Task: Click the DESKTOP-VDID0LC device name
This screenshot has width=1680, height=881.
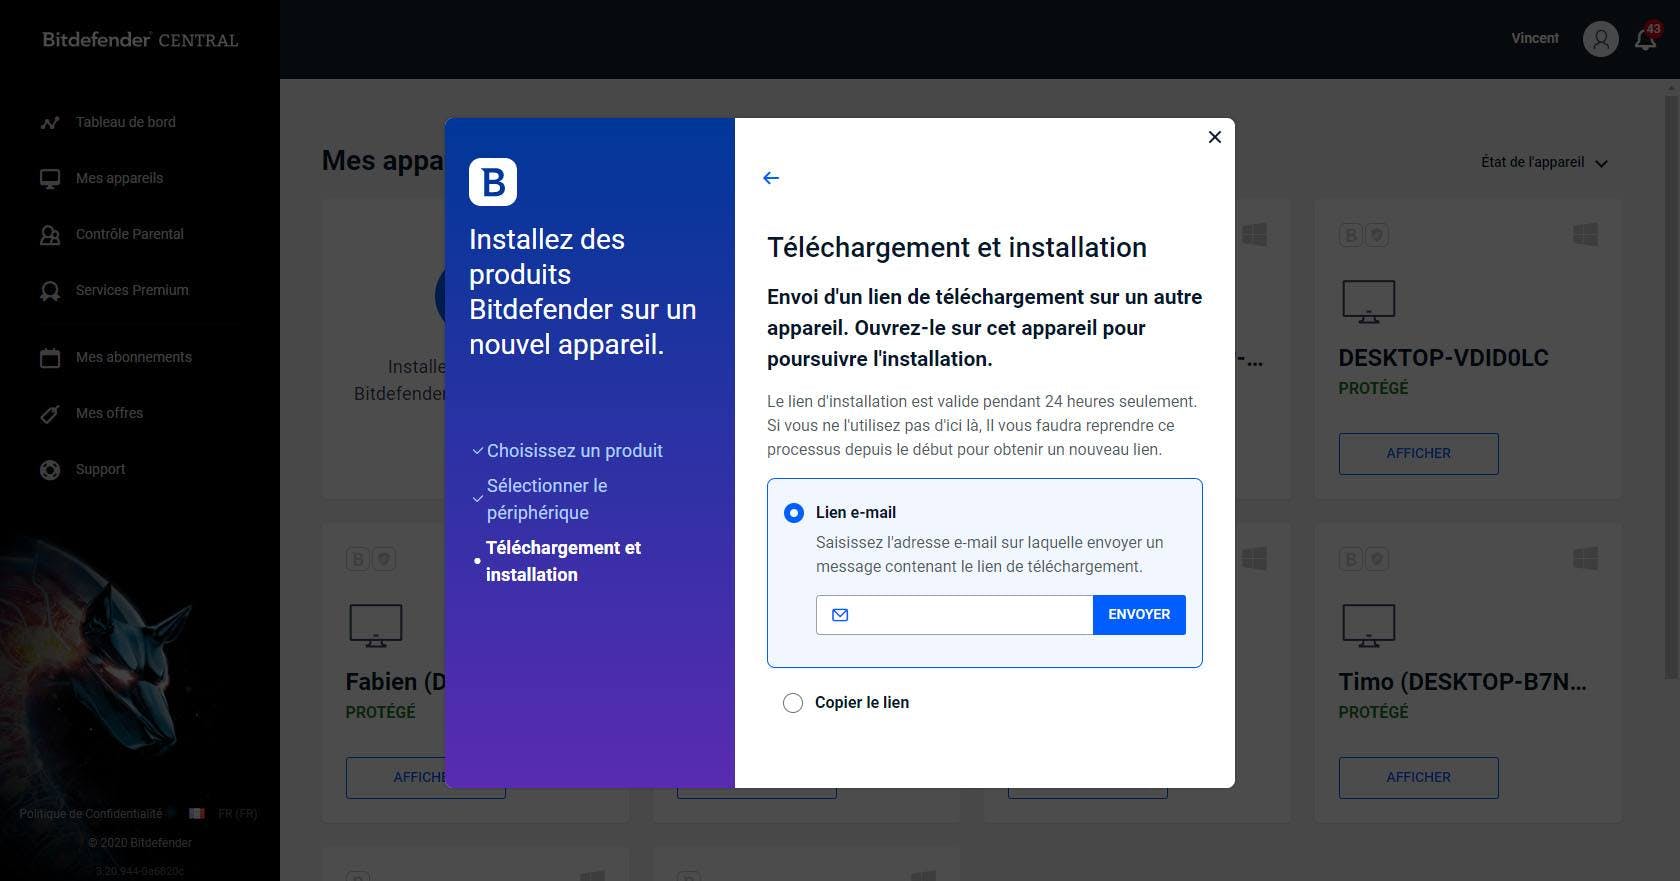Action: click(1443, 358)
